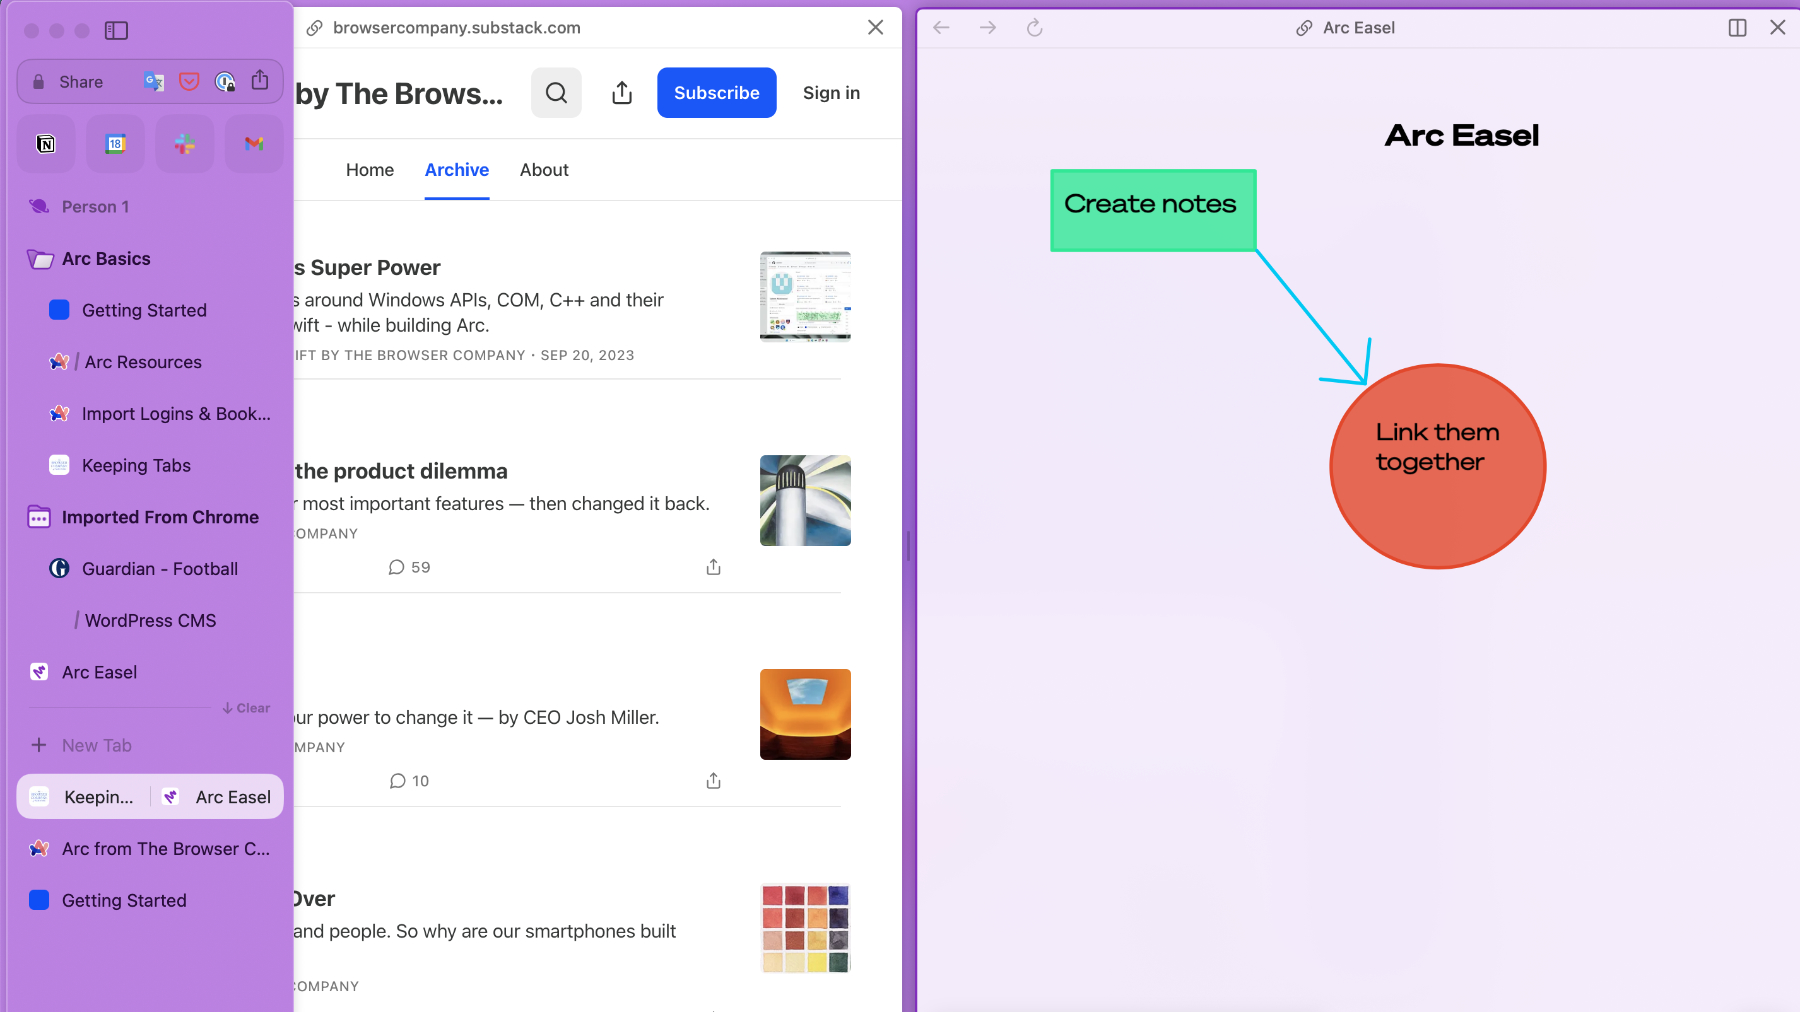
Task: Click the Substack search icon button
Action: 556,93
